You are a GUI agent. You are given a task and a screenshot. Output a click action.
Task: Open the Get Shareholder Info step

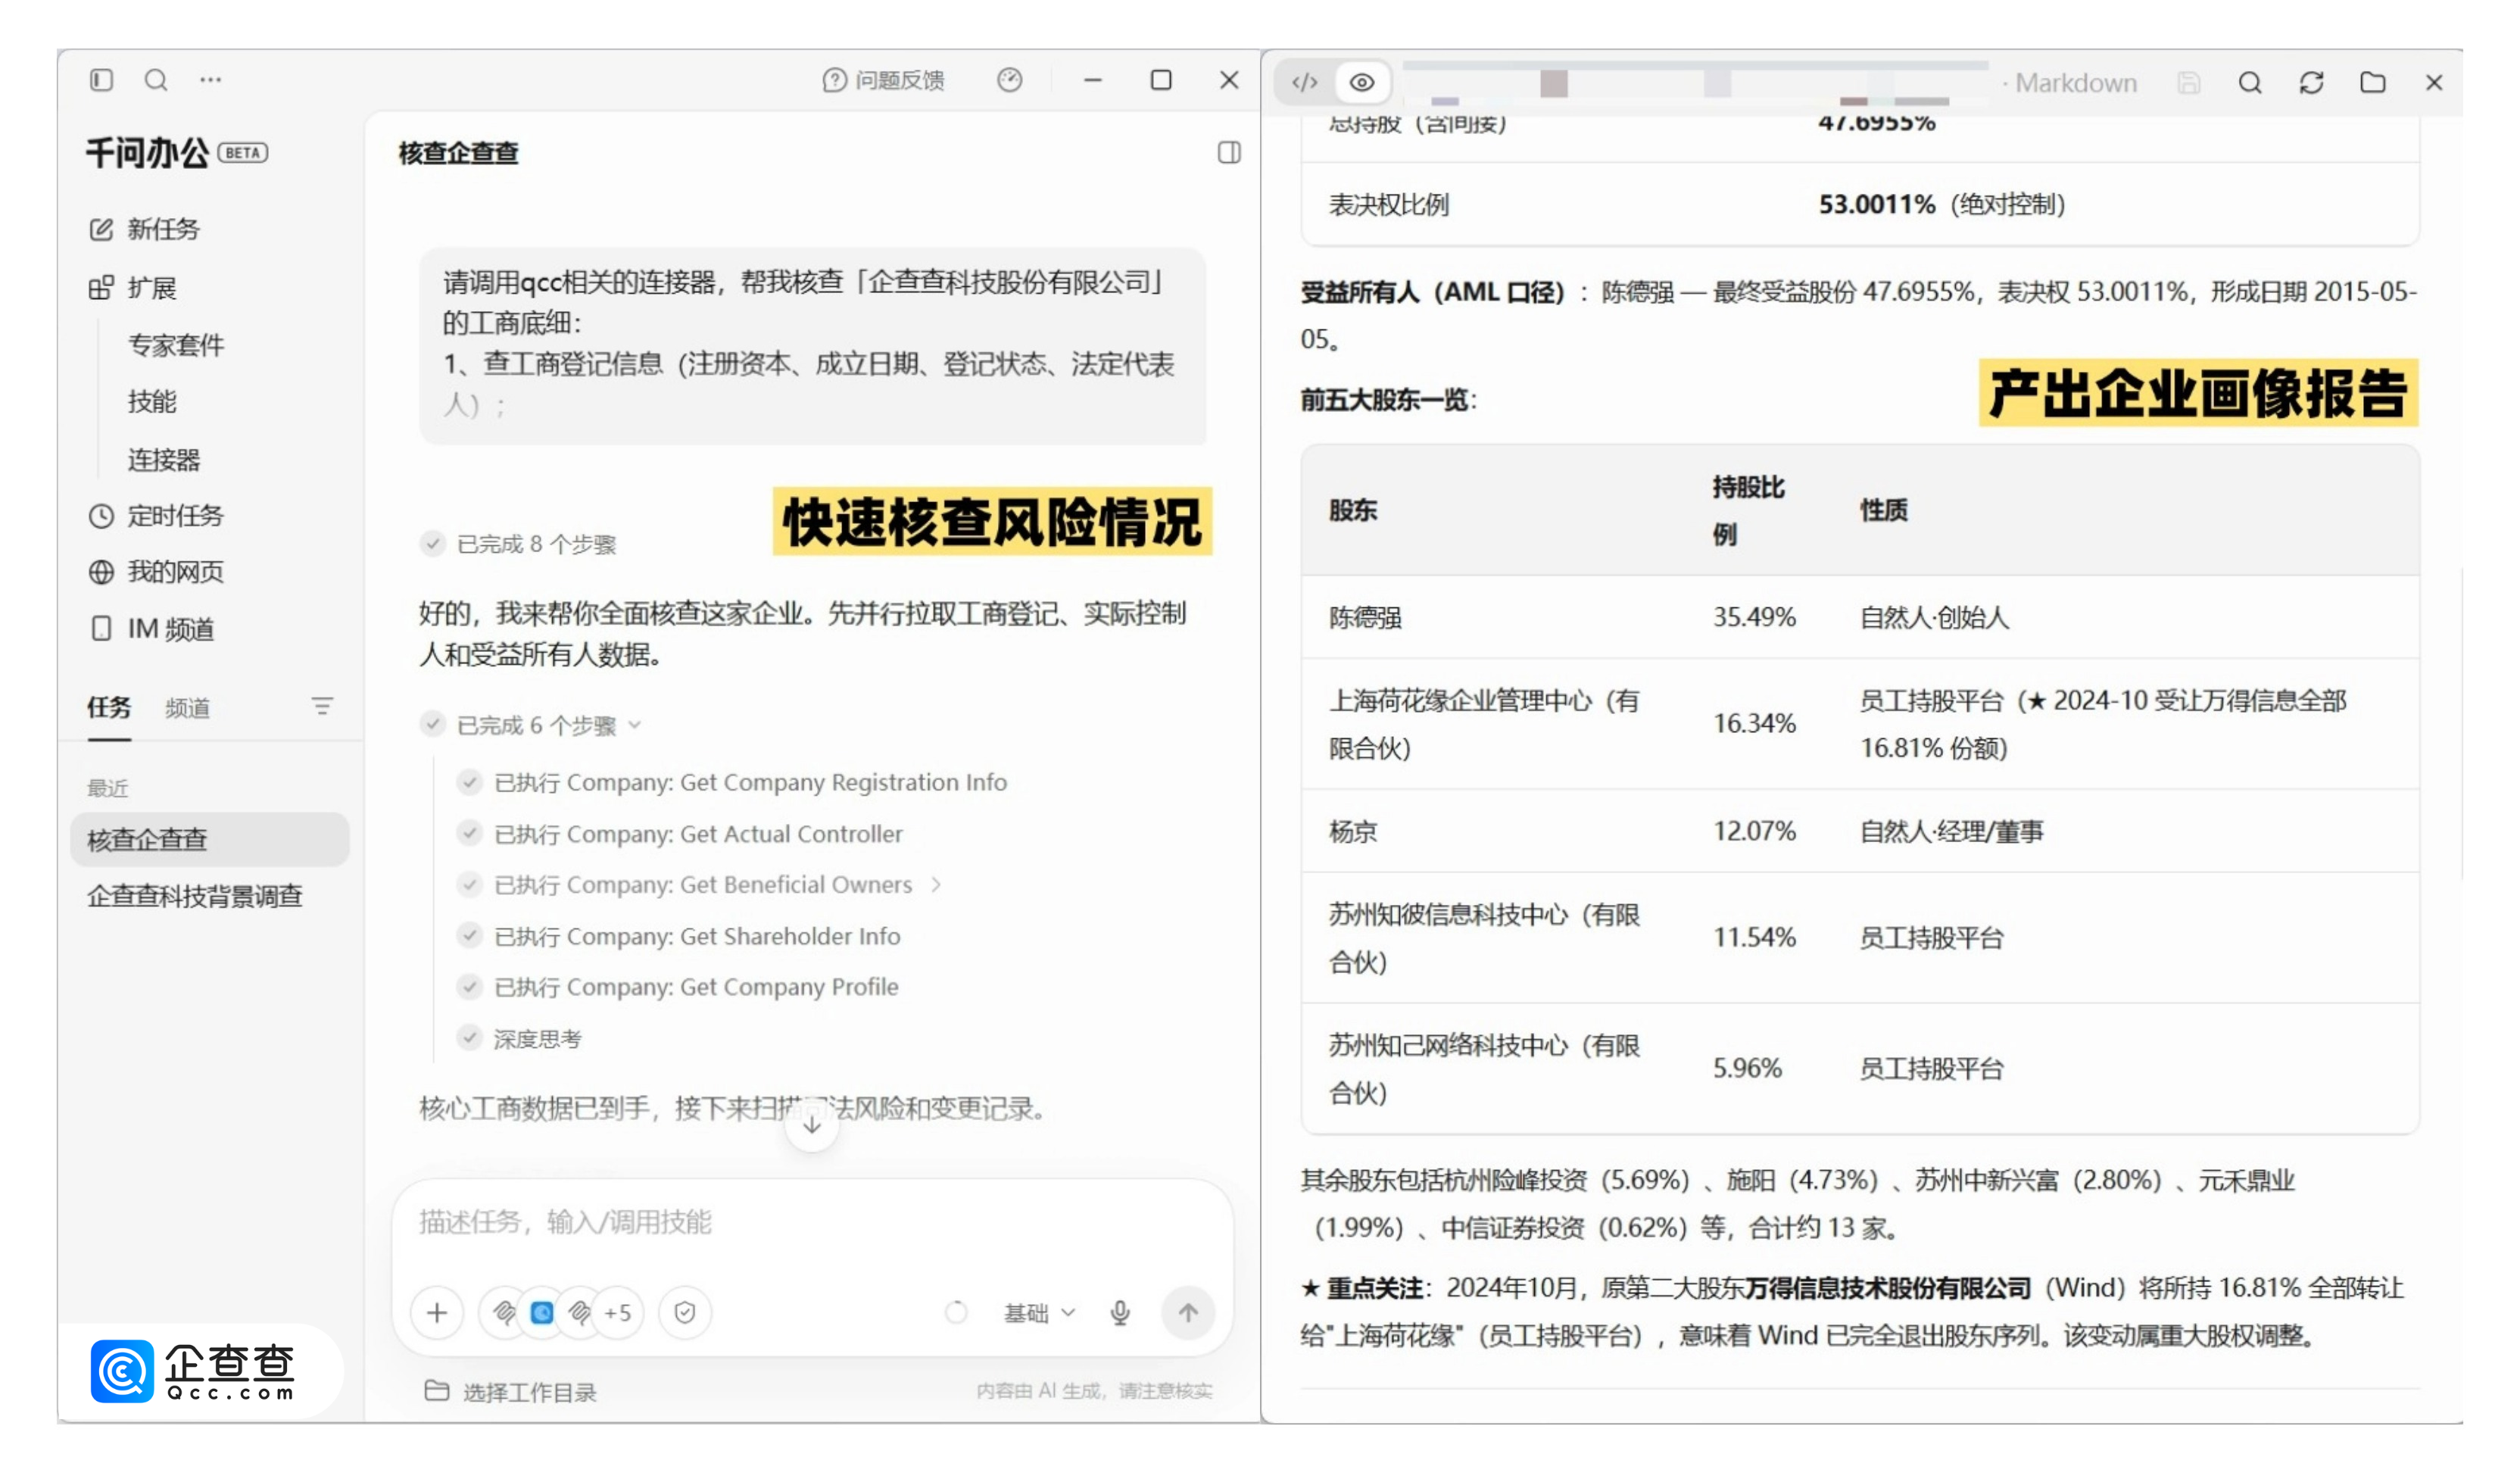point(679,936)
